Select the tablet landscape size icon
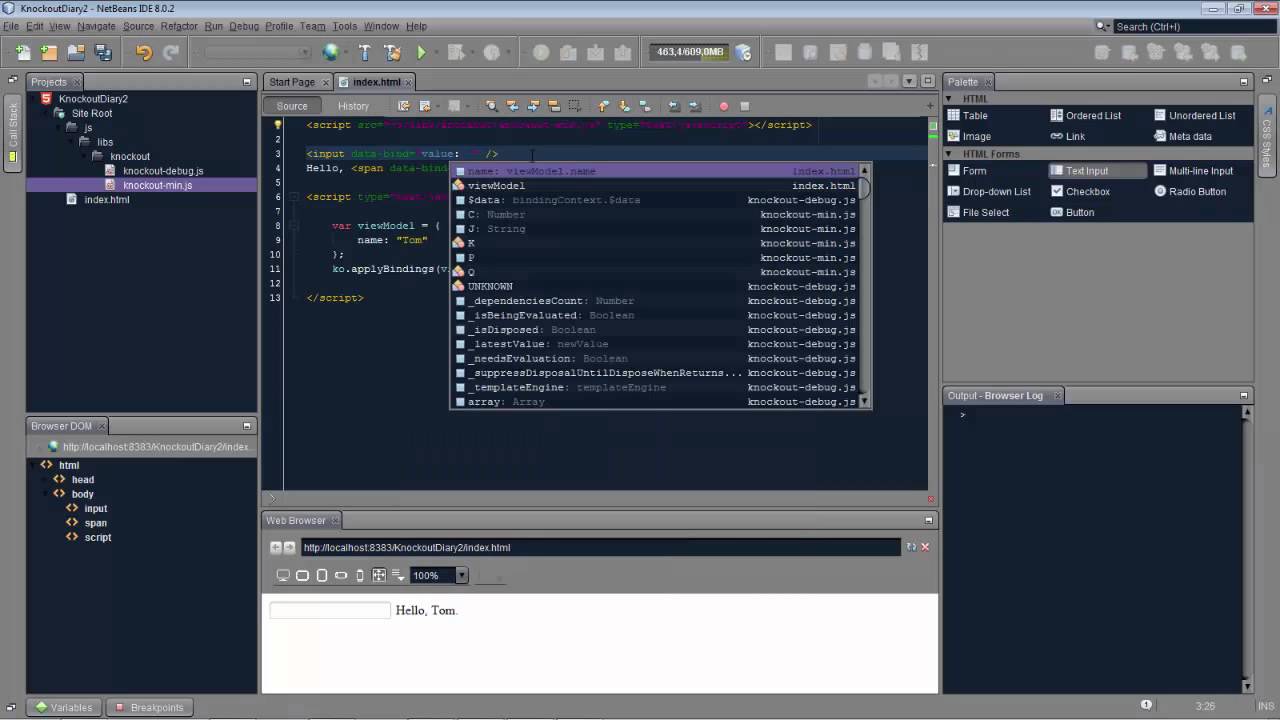Screen dimensions: 1280x720 302,575
